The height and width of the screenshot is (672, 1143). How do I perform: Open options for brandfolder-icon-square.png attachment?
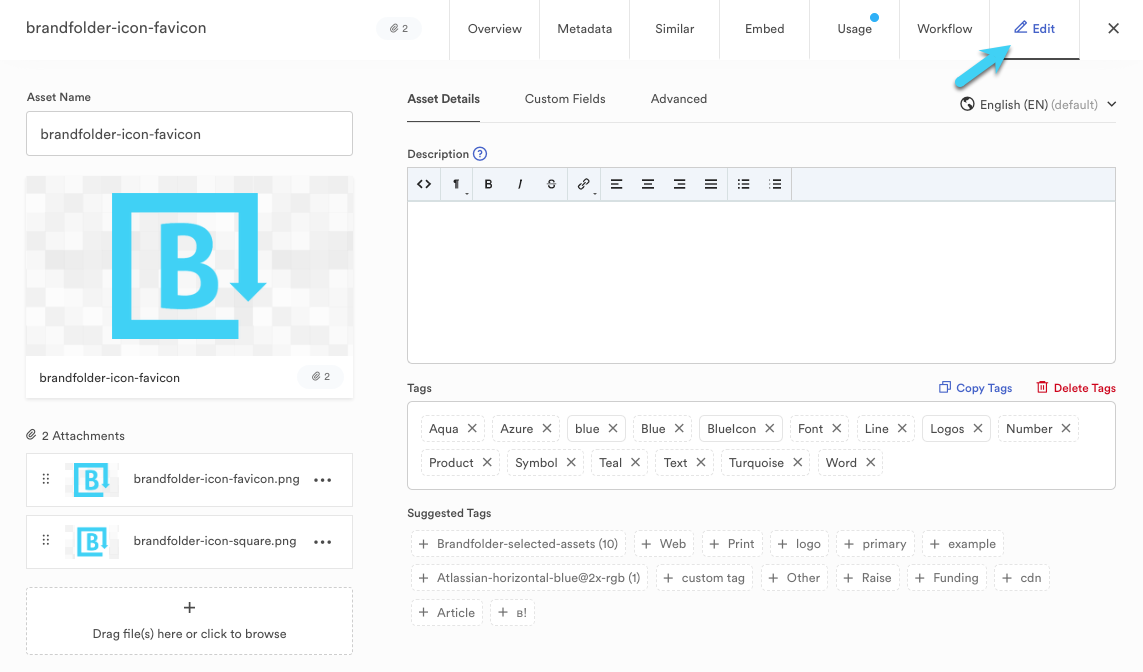click(322, 542)
